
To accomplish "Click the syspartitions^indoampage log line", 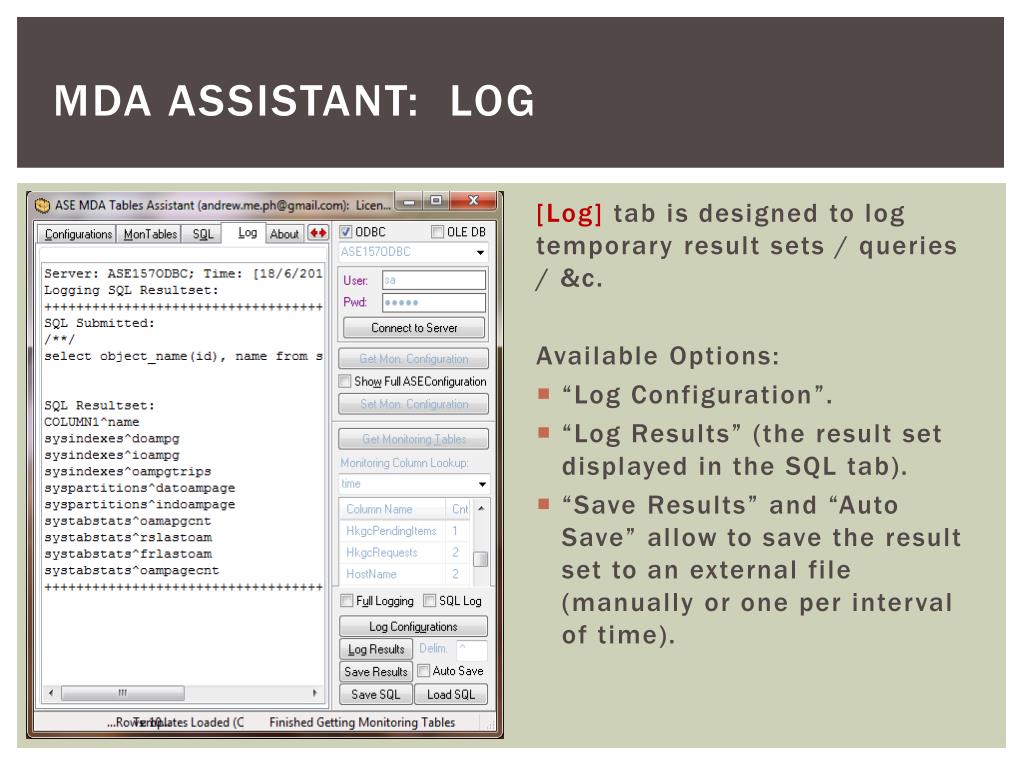I will pyautogui.click(x=139, y=504).
